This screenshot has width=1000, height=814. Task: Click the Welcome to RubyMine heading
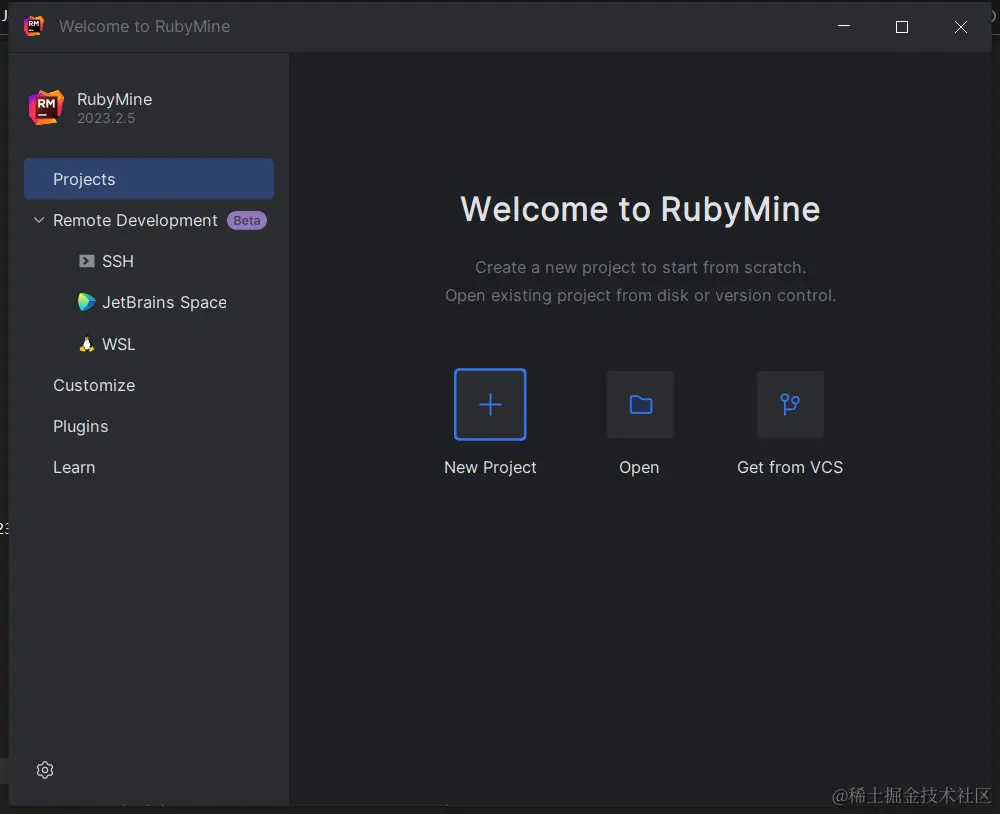coord(640,209)
